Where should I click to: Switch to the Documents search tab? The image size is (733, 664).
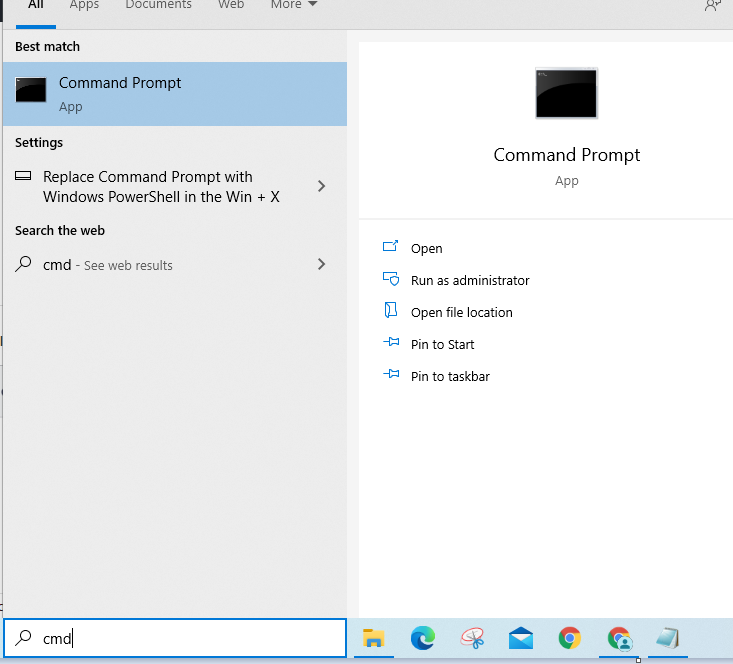(158, 6)
